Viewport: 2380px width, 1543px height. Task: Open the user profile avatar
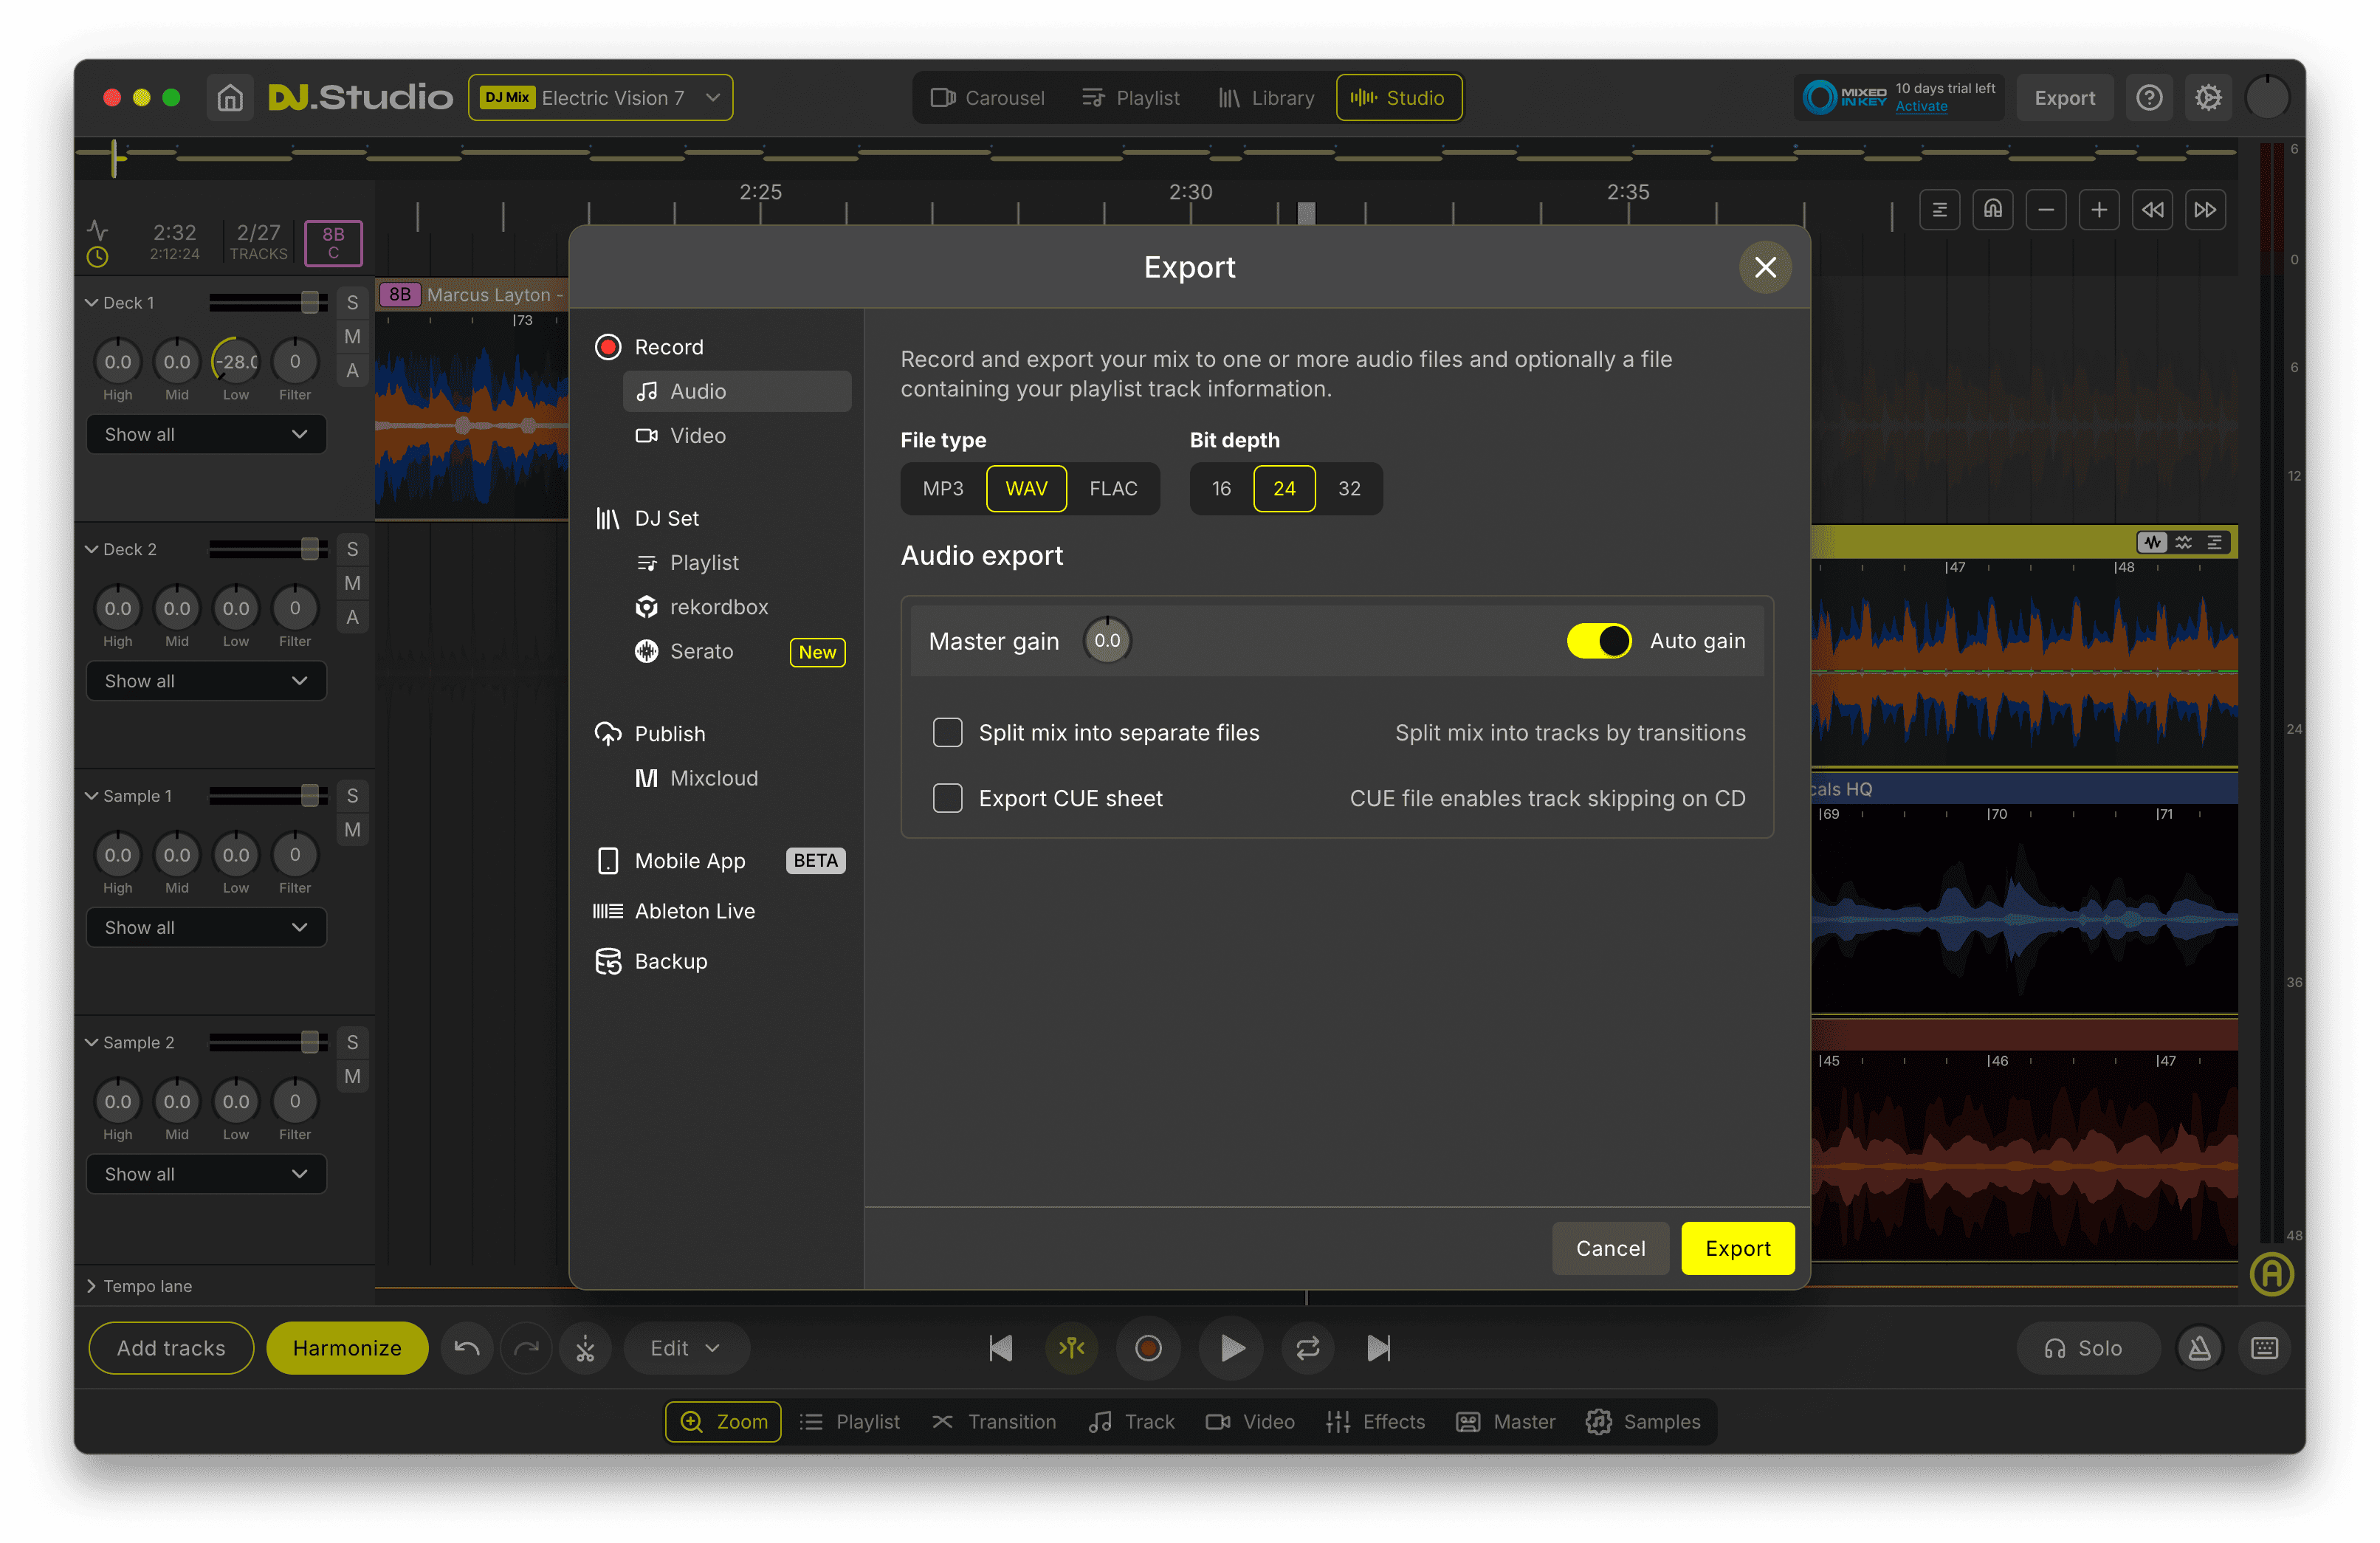[2268, 98]
